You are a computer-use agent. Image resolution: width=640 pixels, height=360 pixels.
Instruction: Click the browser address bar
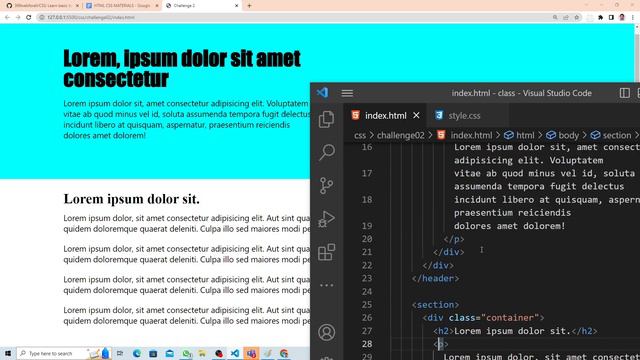(310, 17)
